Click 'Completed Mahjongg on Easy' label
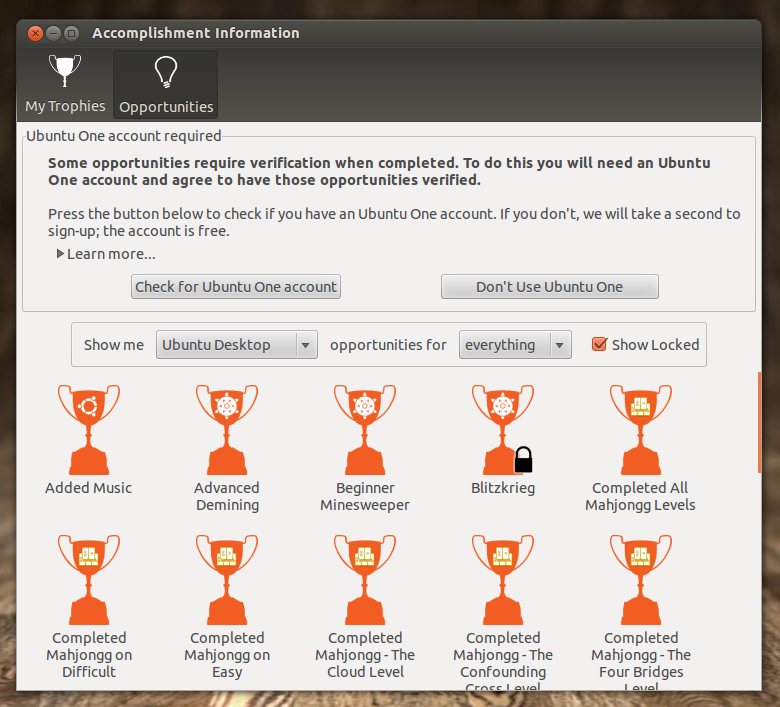Image resolution: width=780 pixels, height=707 pixels. 227,654
